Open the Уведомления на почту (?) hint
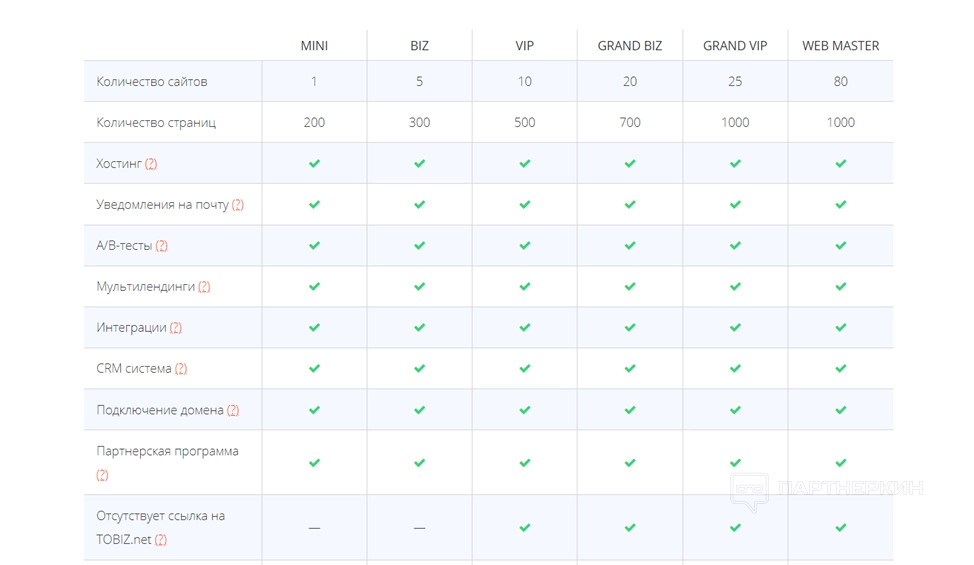Screen dimensions: 974x565 pos(238,205)
